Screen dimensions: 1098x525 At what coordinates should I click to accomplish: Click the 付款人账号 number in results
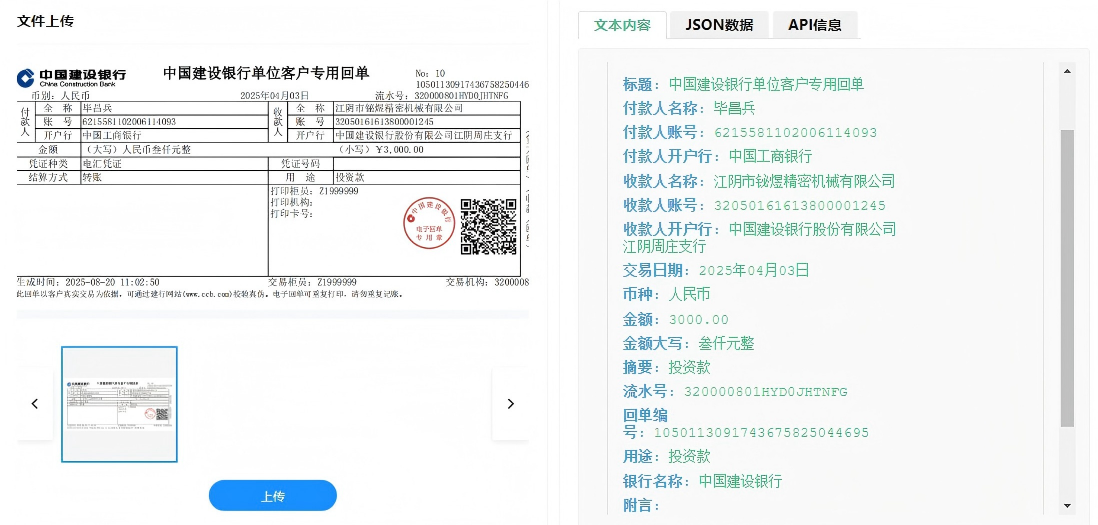795,132
